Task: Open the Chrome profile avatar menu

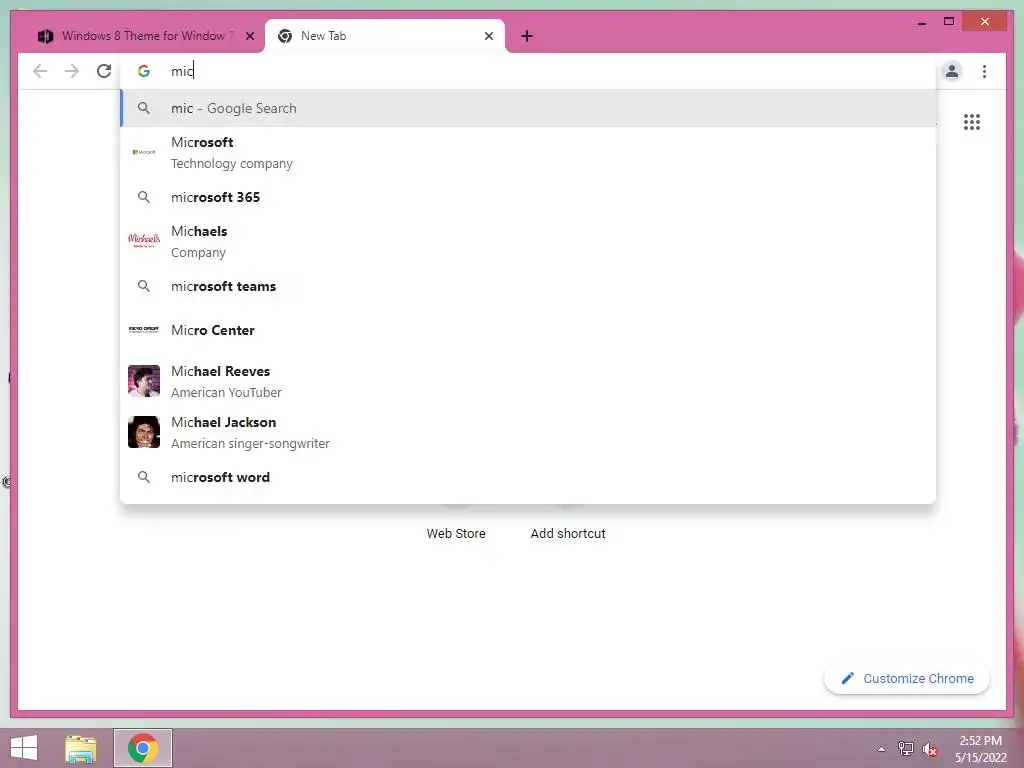Action: click(x=952, y=71)
